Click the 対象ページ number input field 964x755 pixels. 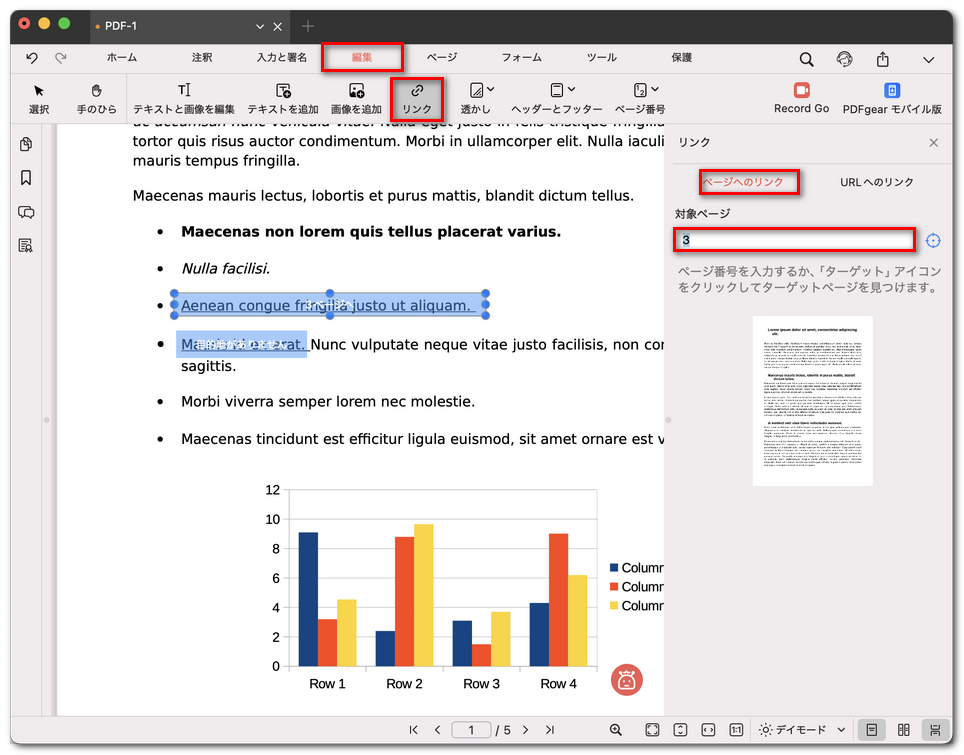pos(794,240)
